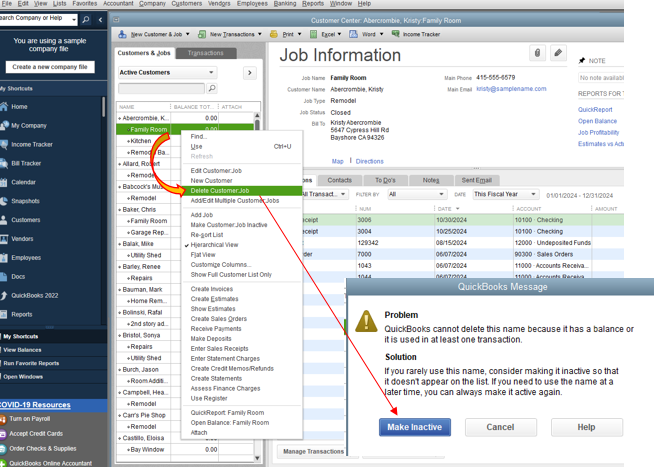This screenshot has height=471, width=656.
Task: Open the Word dropdown arrow
Action: click(x=382, y=34)
